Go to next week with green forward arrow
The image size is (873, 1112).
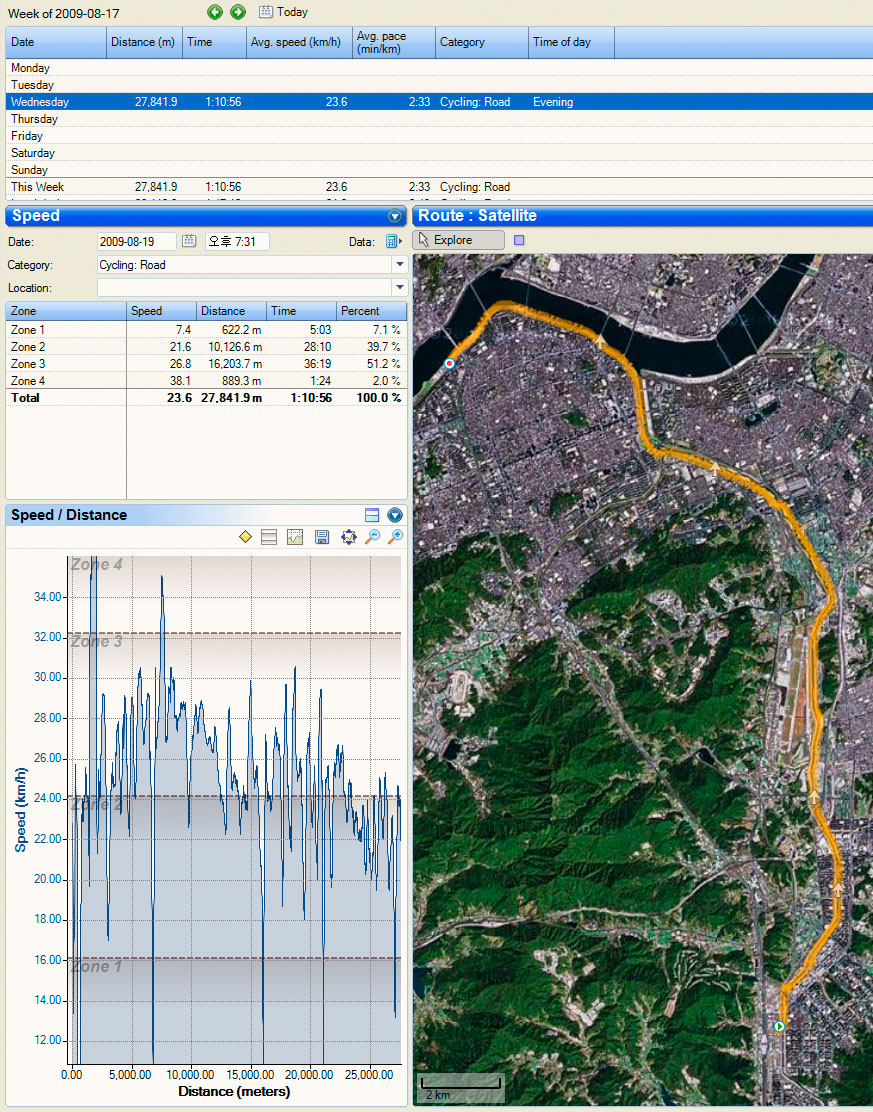237,12
